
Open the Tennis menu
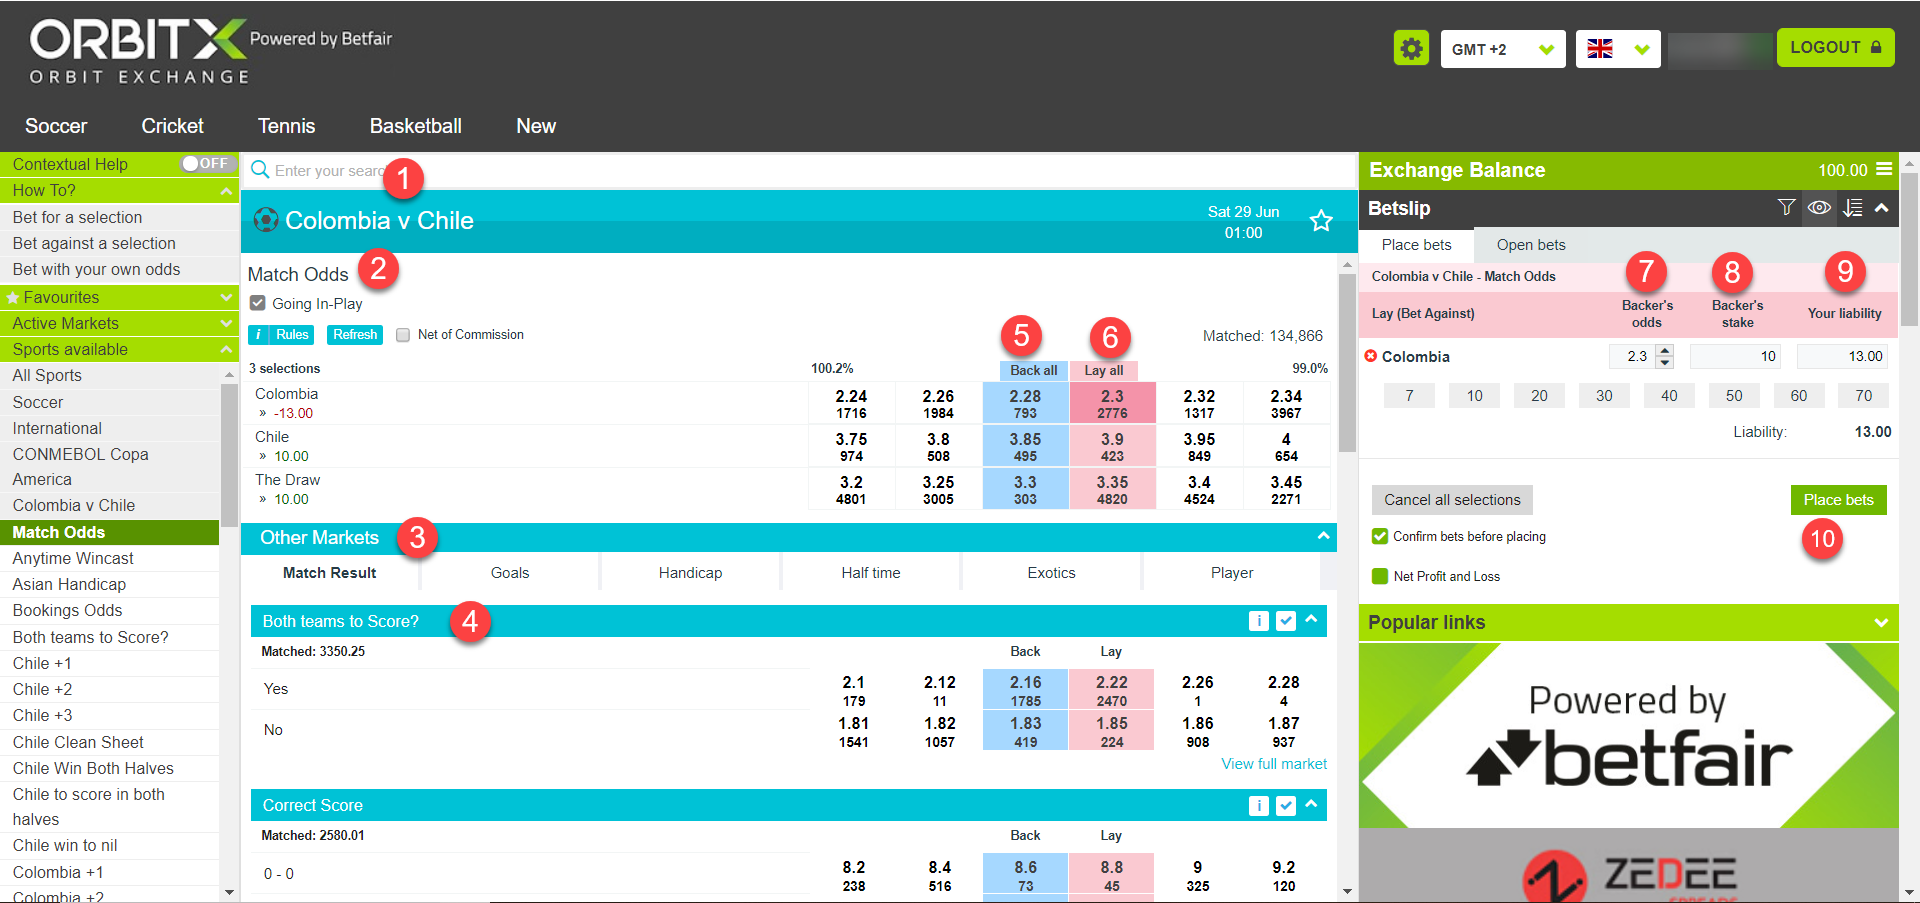coord(286,126)
